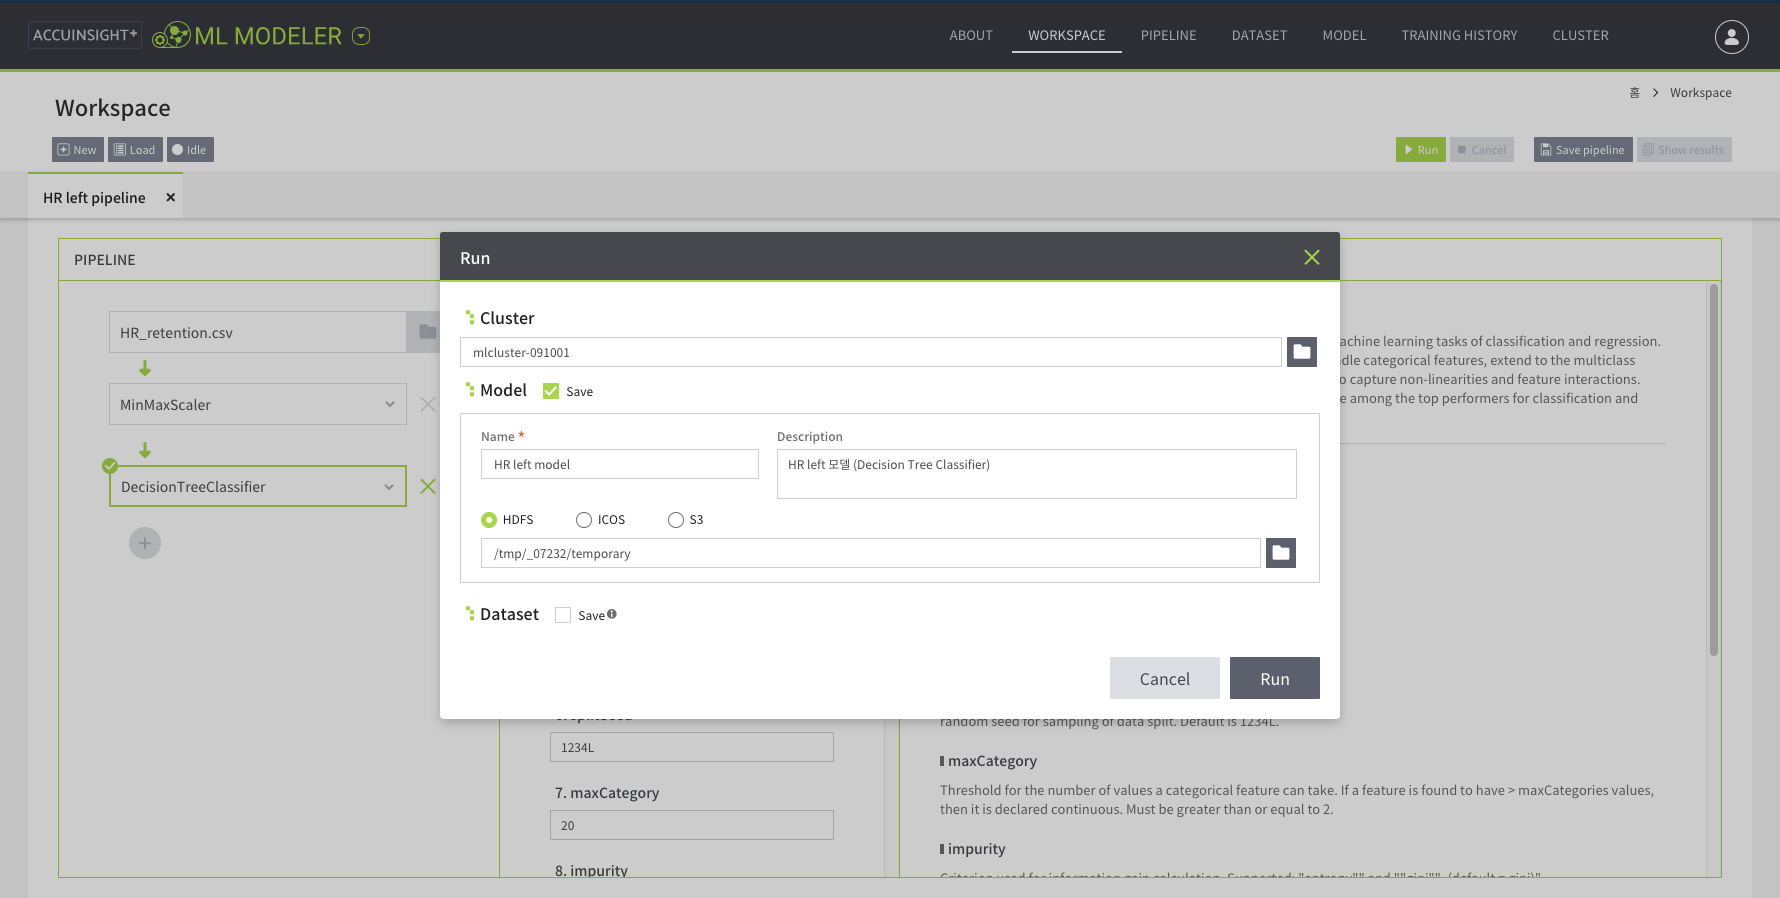Image resolution: width=1780 pixels, height=898 pixels.
Task: Go to TRAINING HISTORY
Action: 1459,35
